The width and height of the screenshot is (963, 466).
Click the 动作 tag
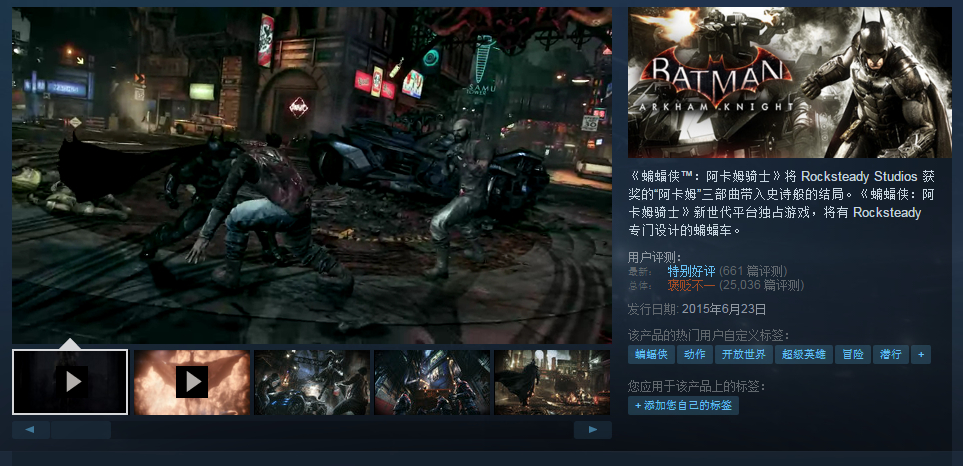[x=695, y=354]
